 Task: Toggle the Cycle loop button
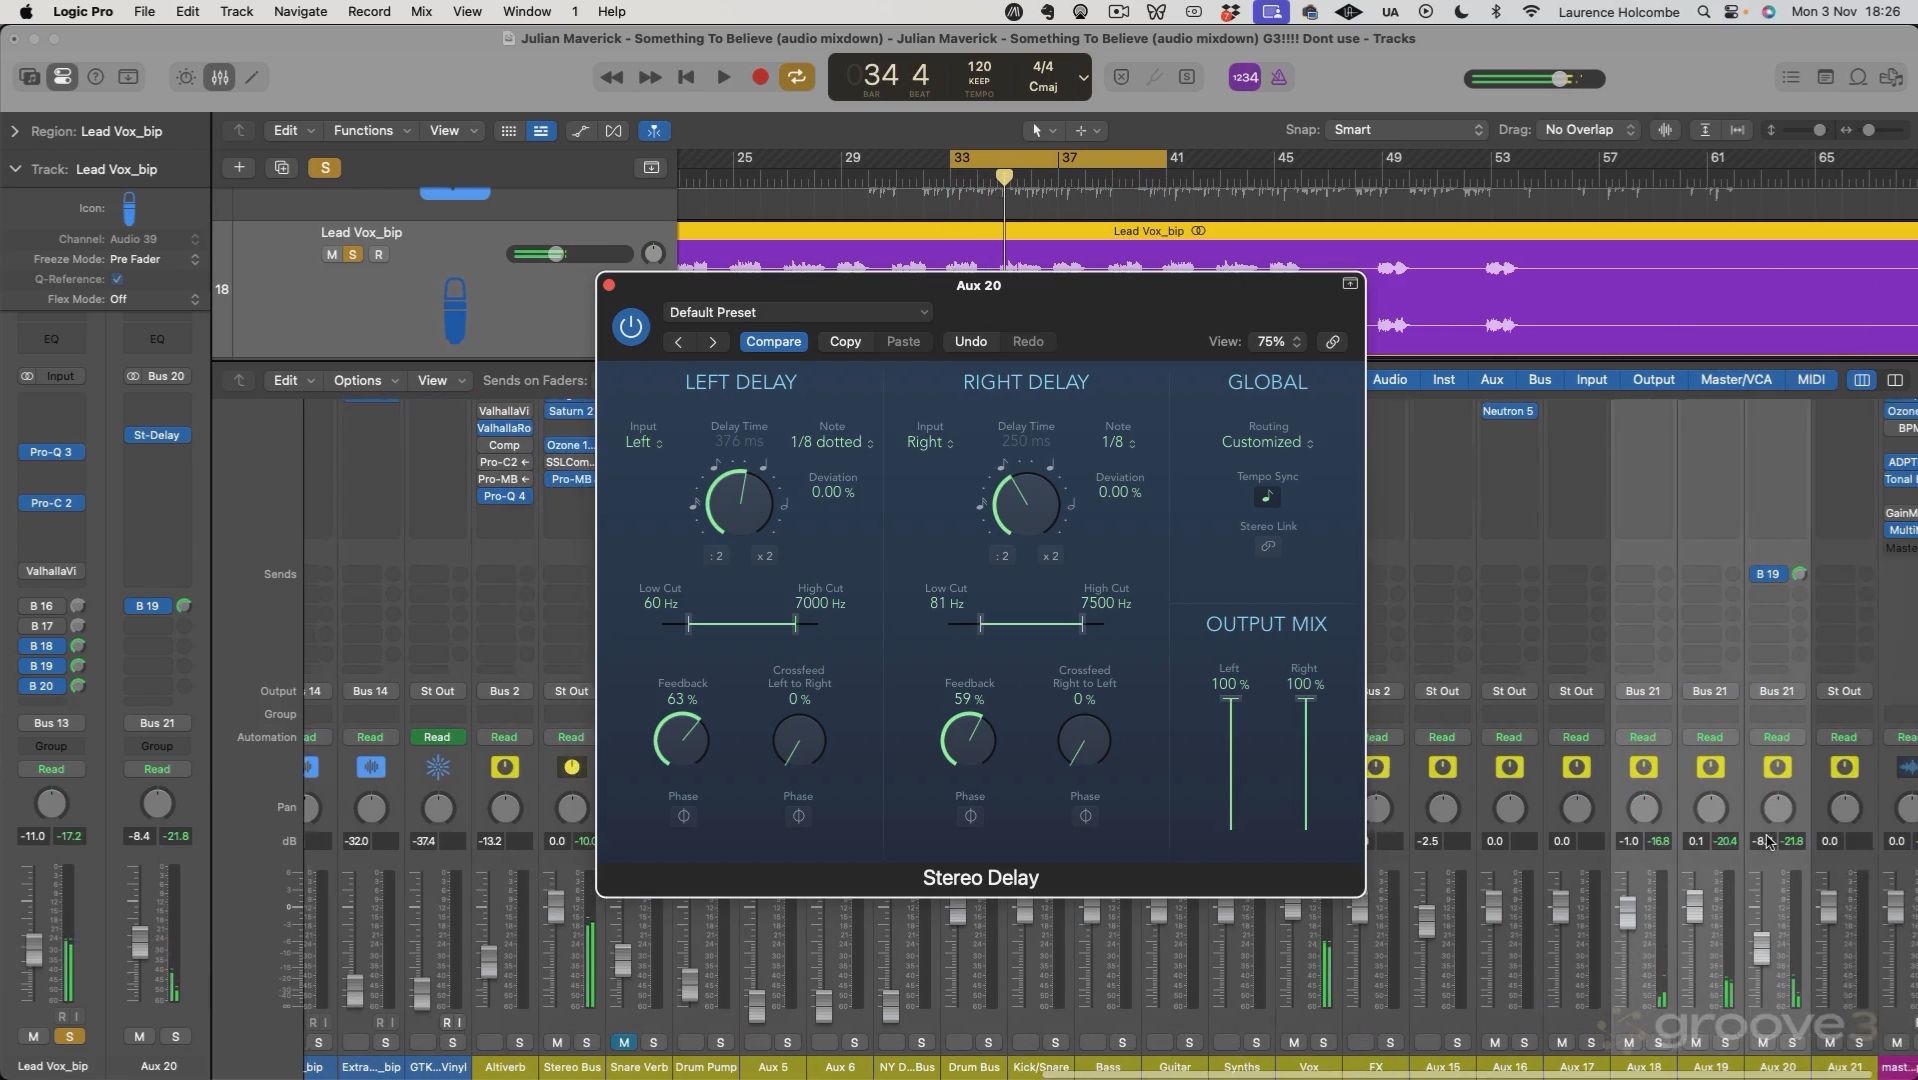pyautogui.click(x=797, y=78)
